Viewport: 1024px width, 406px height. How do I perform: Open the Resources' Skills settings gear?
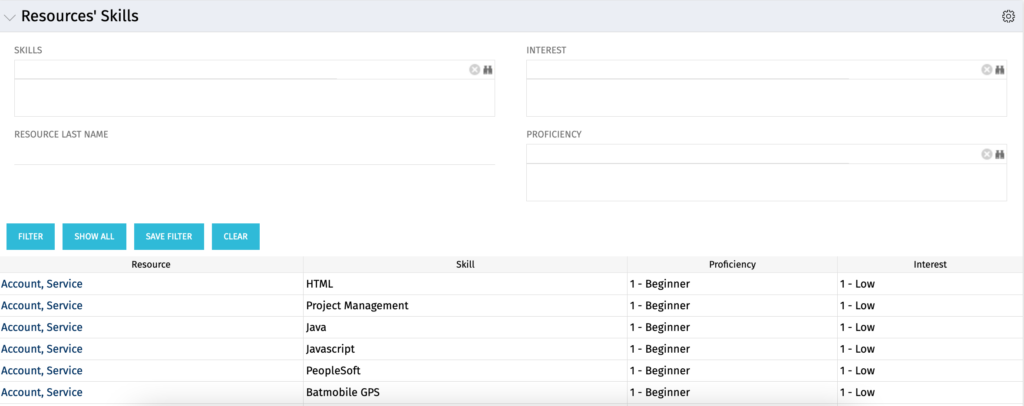1008,17
